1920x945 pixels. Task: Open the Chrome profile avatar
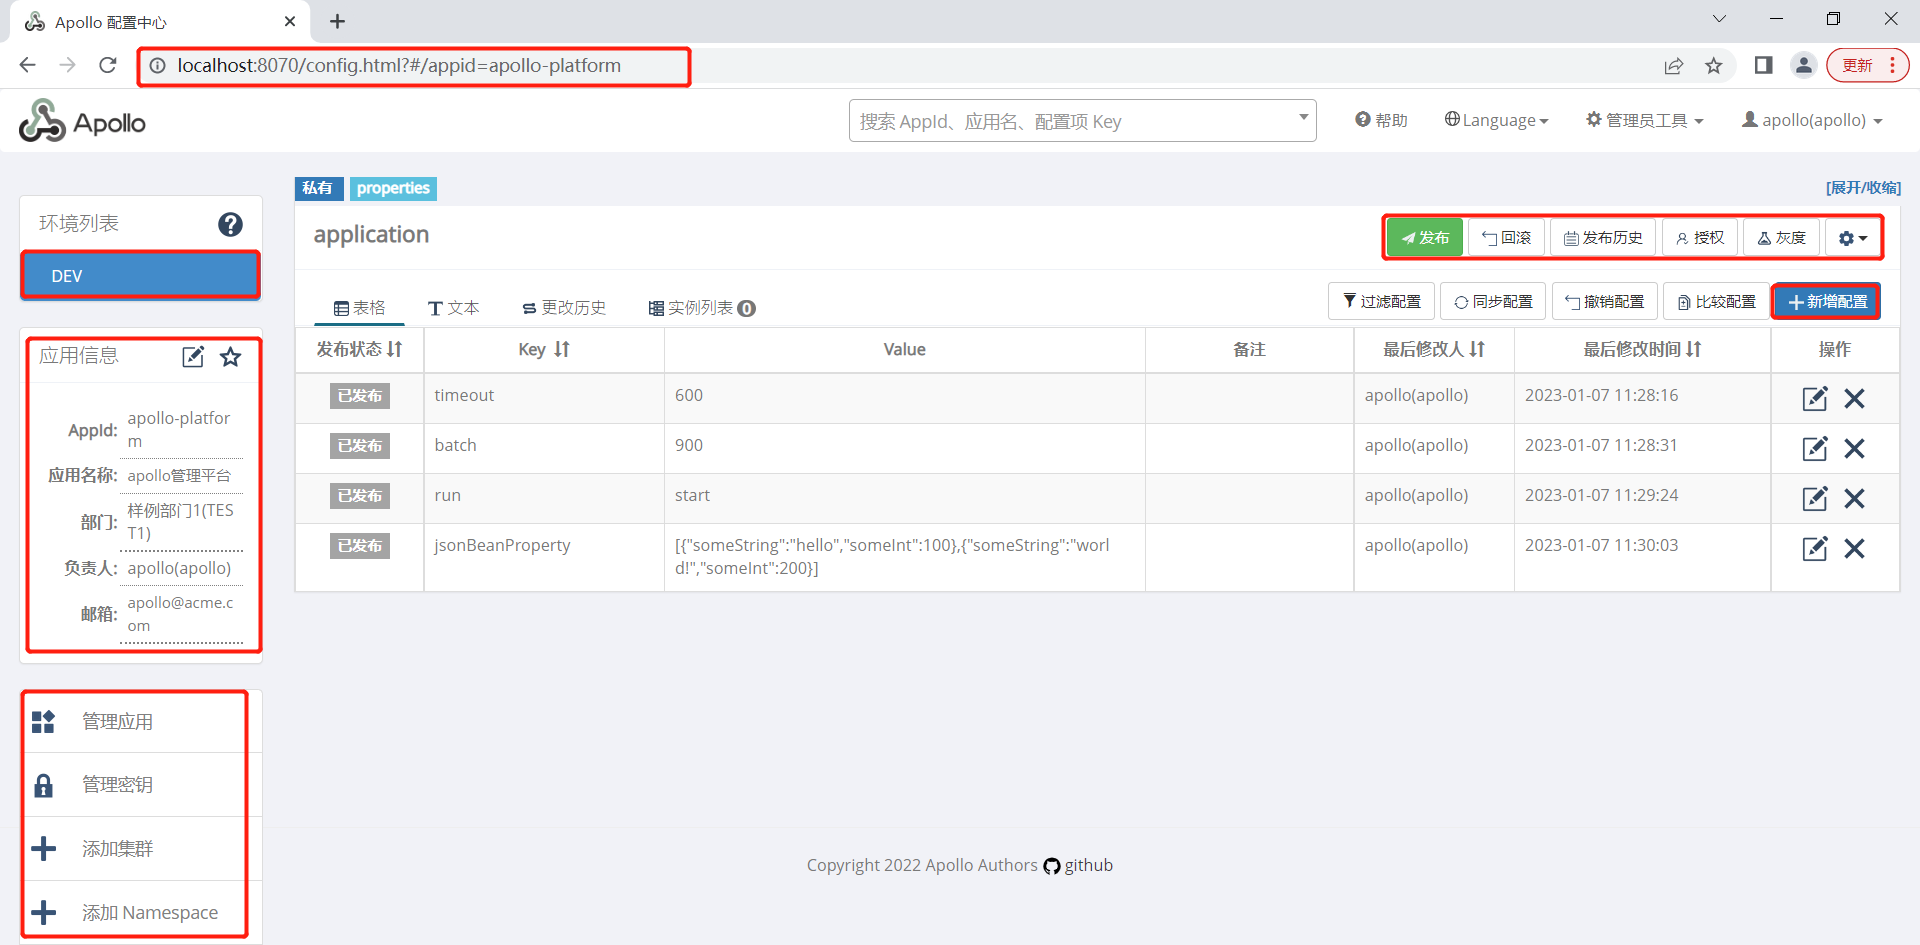tap(1804, 65)
